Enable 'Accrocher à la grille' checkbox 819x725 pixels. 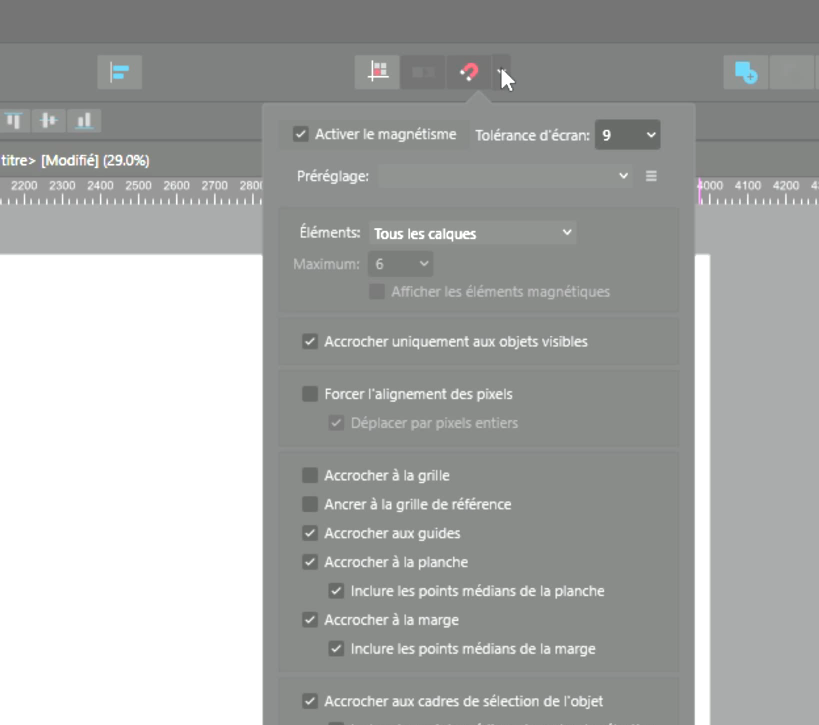pos(310,476)
